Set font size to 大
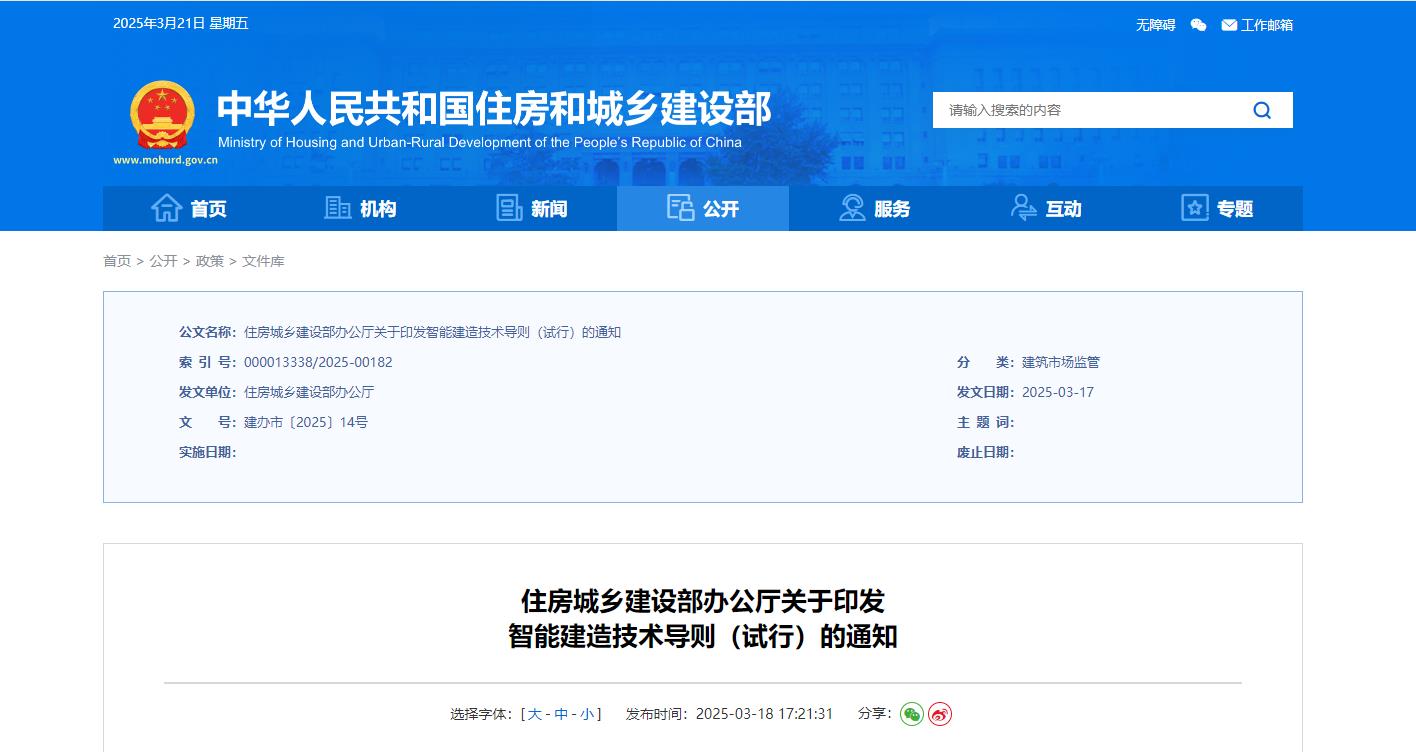1416x752 pixels. pyautogui.click(x=535, y=714)
